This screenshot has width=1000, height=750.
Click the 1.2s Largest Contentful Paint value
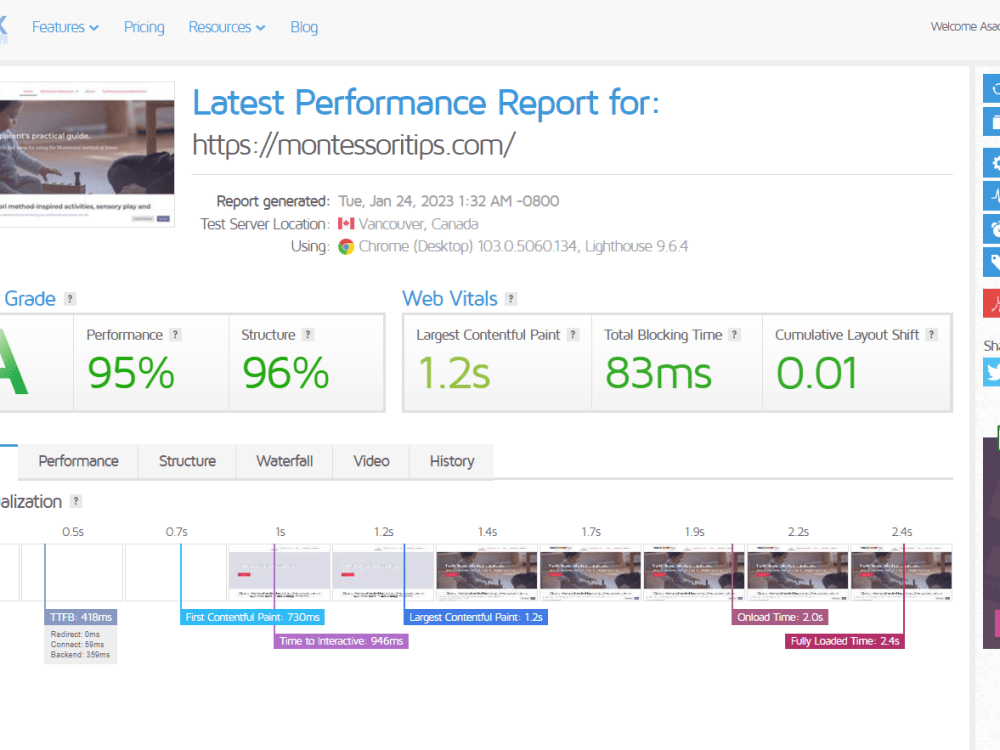click(454, 373)
